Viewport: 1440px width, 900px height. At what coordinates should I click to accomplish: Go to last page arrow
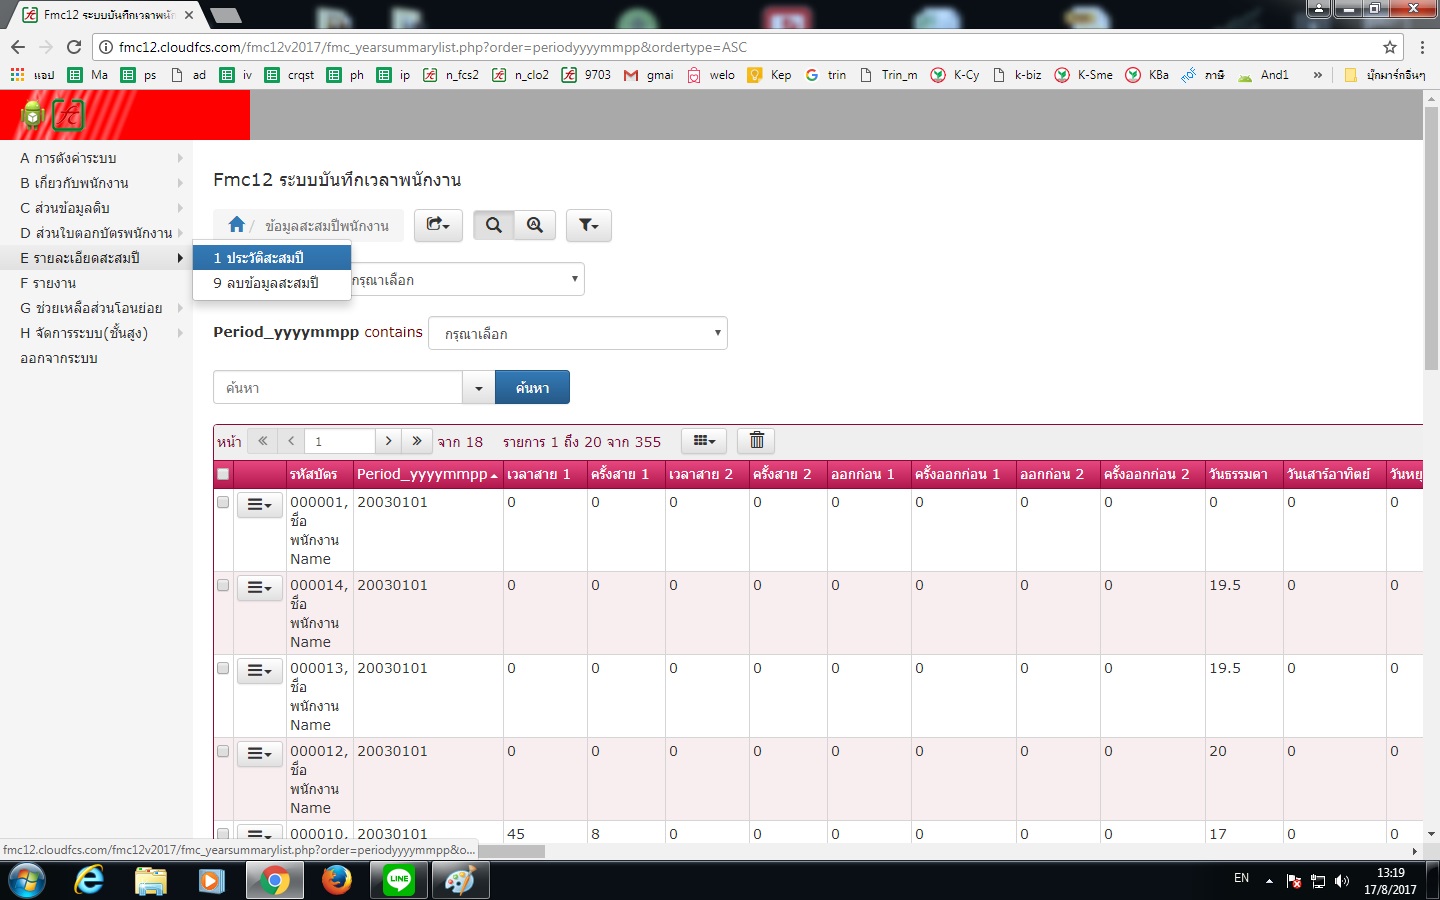point(417,440)
